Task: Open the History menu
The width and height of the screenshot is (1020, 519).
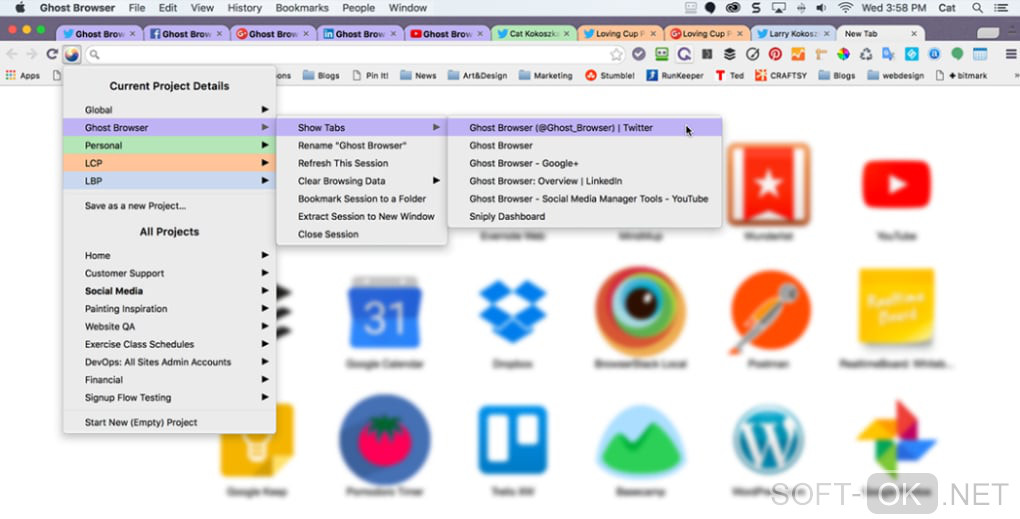Action: click(244, 8)
